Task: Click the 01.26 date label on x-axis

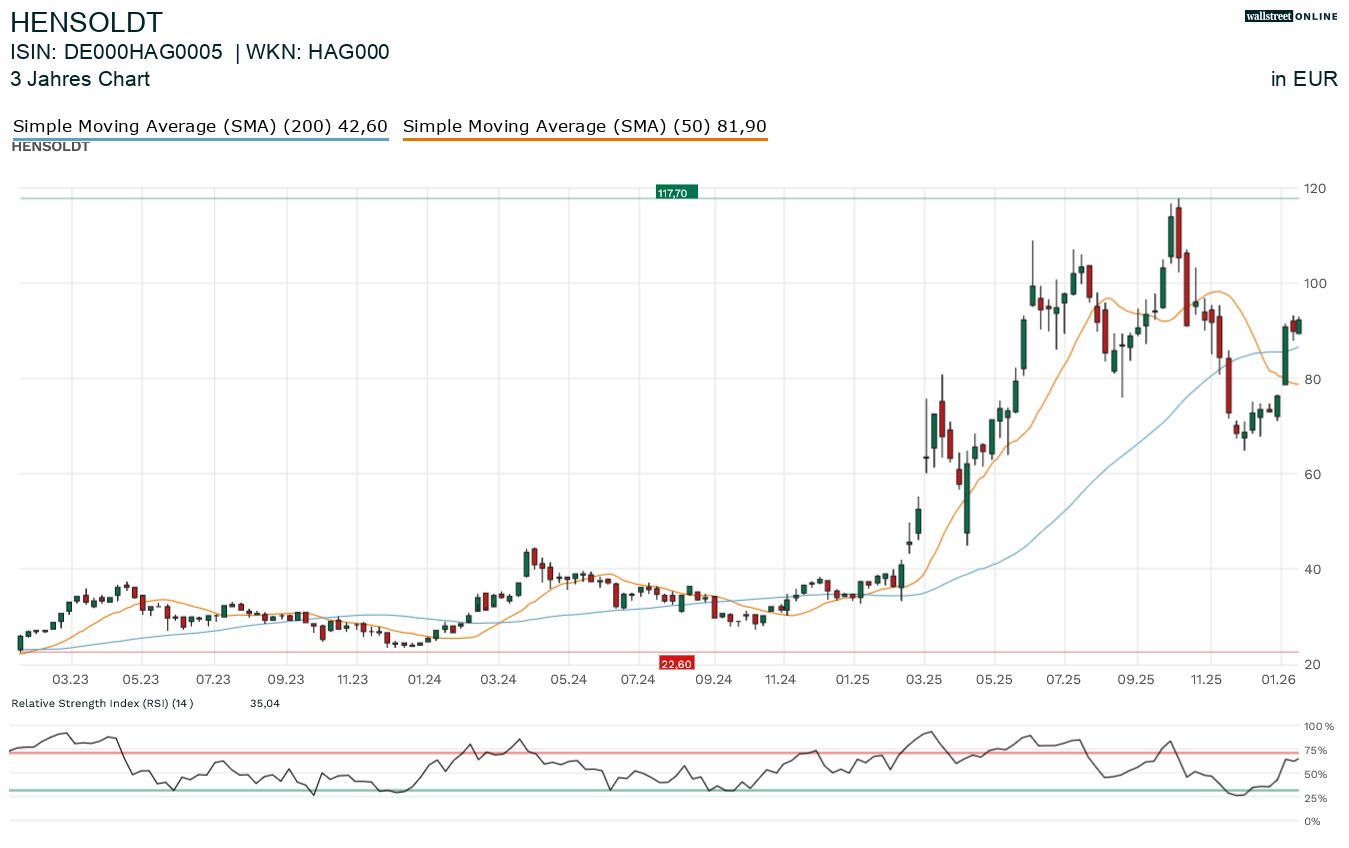Action: click(1280, 680)
